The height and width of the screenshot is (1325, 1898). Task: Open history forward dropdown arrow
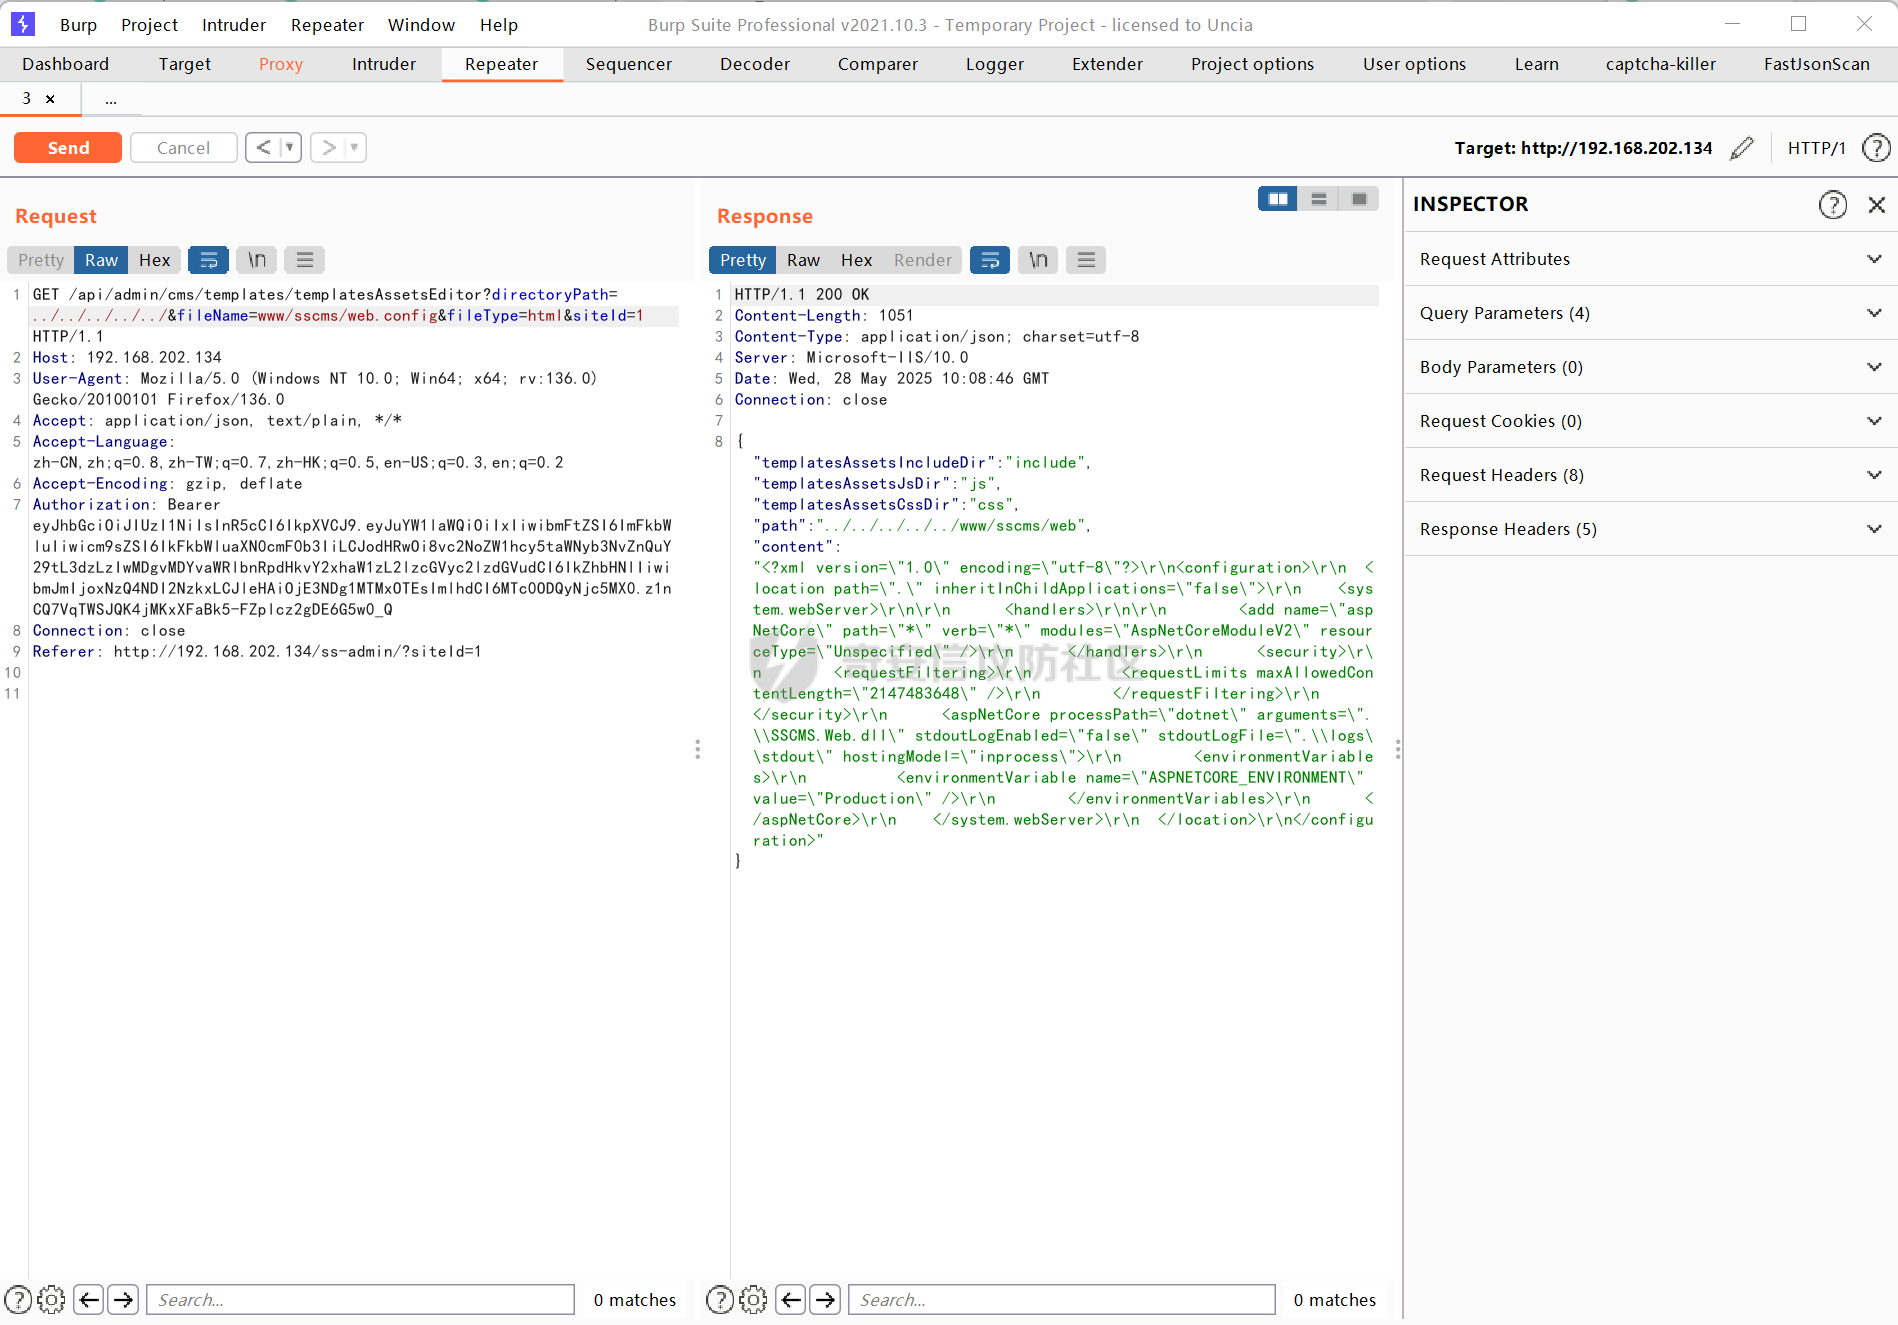point(354,148)
